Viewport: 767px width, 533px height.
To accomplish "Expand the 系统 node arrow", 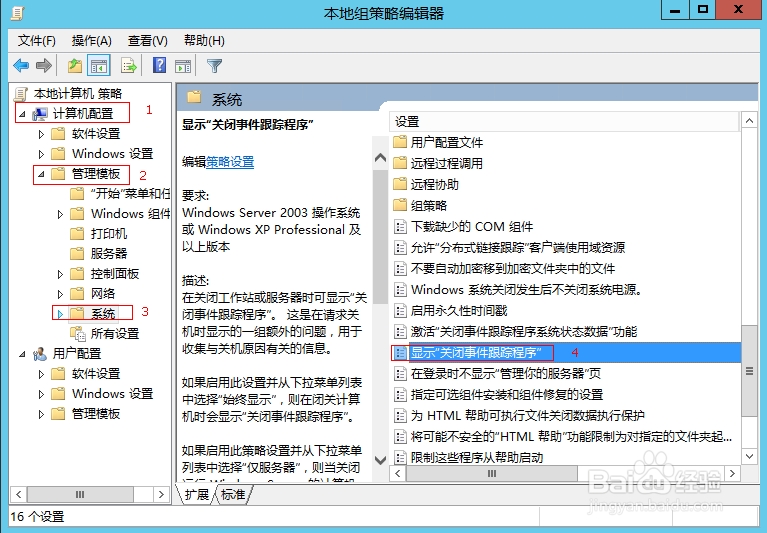I will coord(60,314).
